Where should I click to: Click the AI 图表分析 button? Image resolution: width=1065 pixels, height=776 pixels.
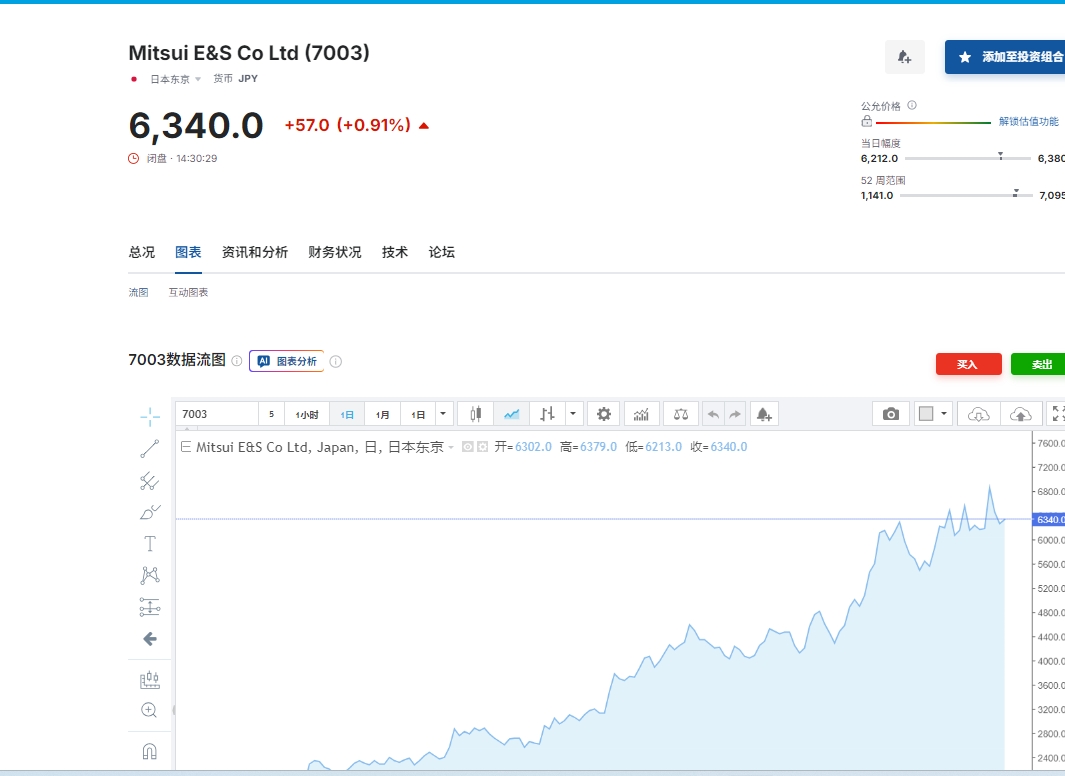[x=287, y=361]
